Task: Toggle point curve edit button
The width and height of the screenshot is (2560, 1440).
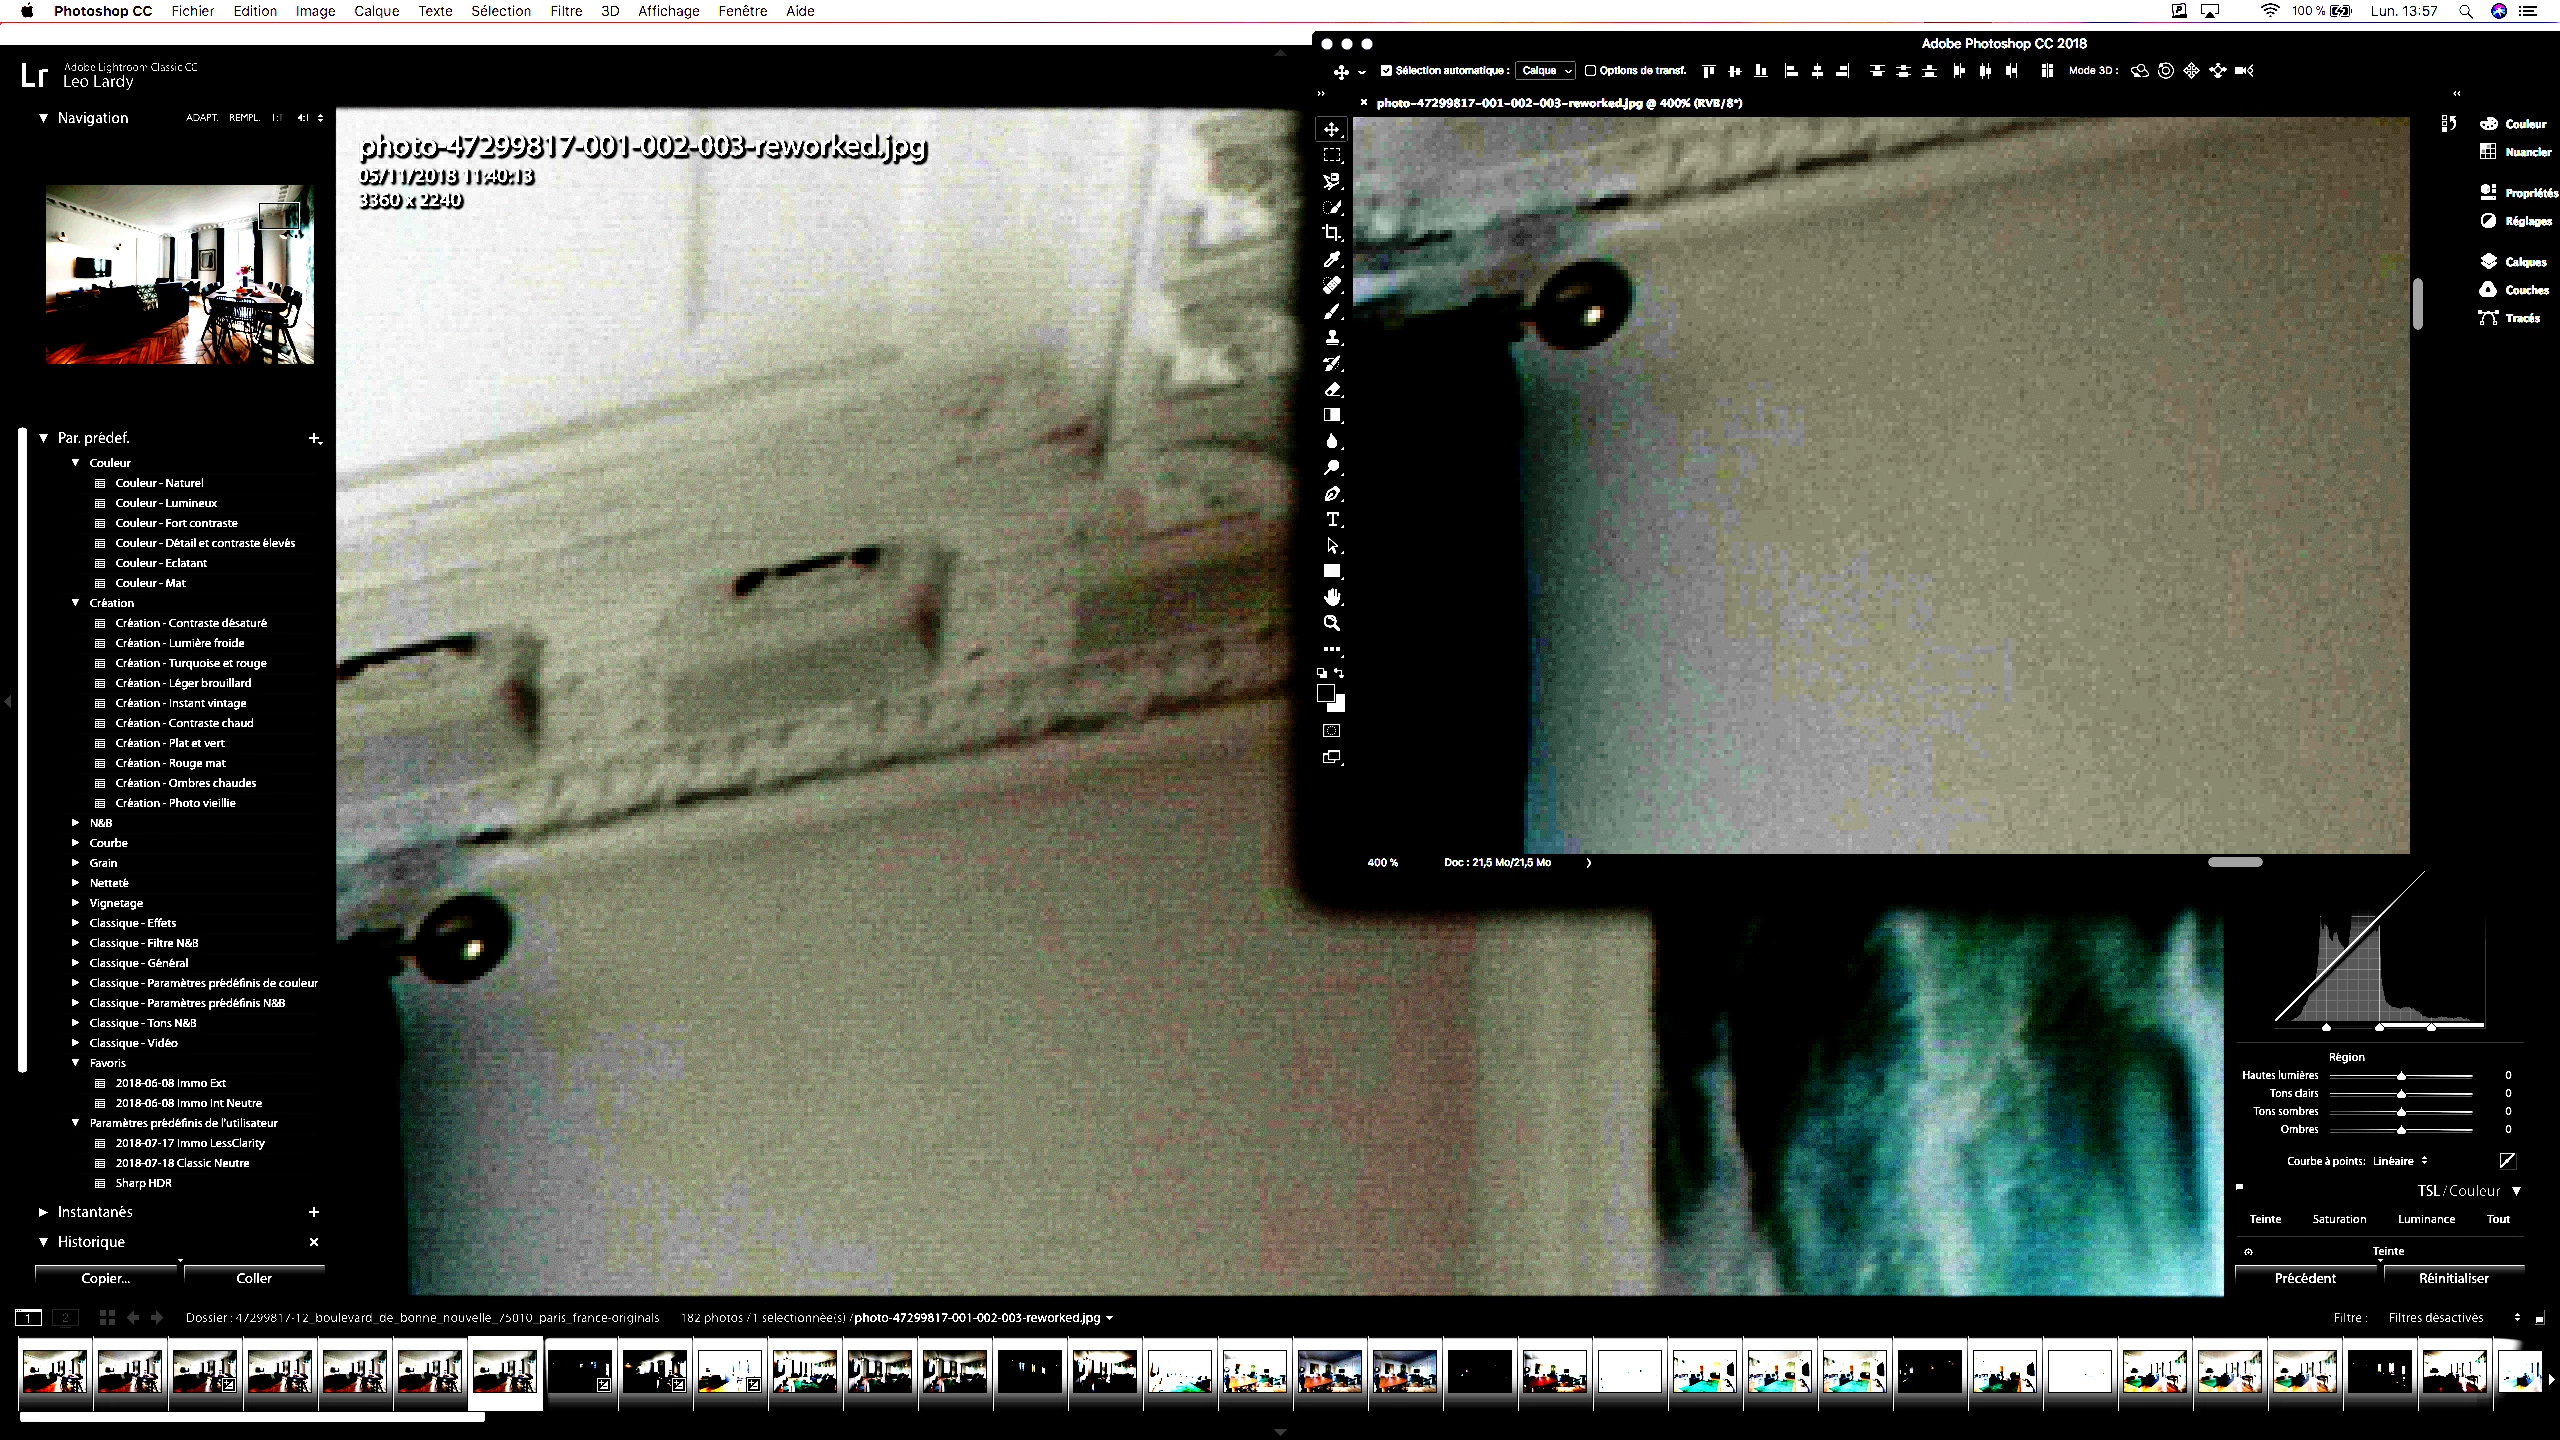Action: pos(2507,1160)
